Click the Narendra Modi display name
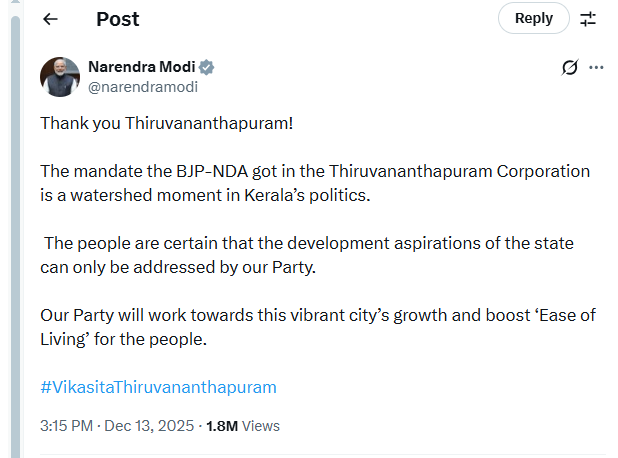 (141, 67)
